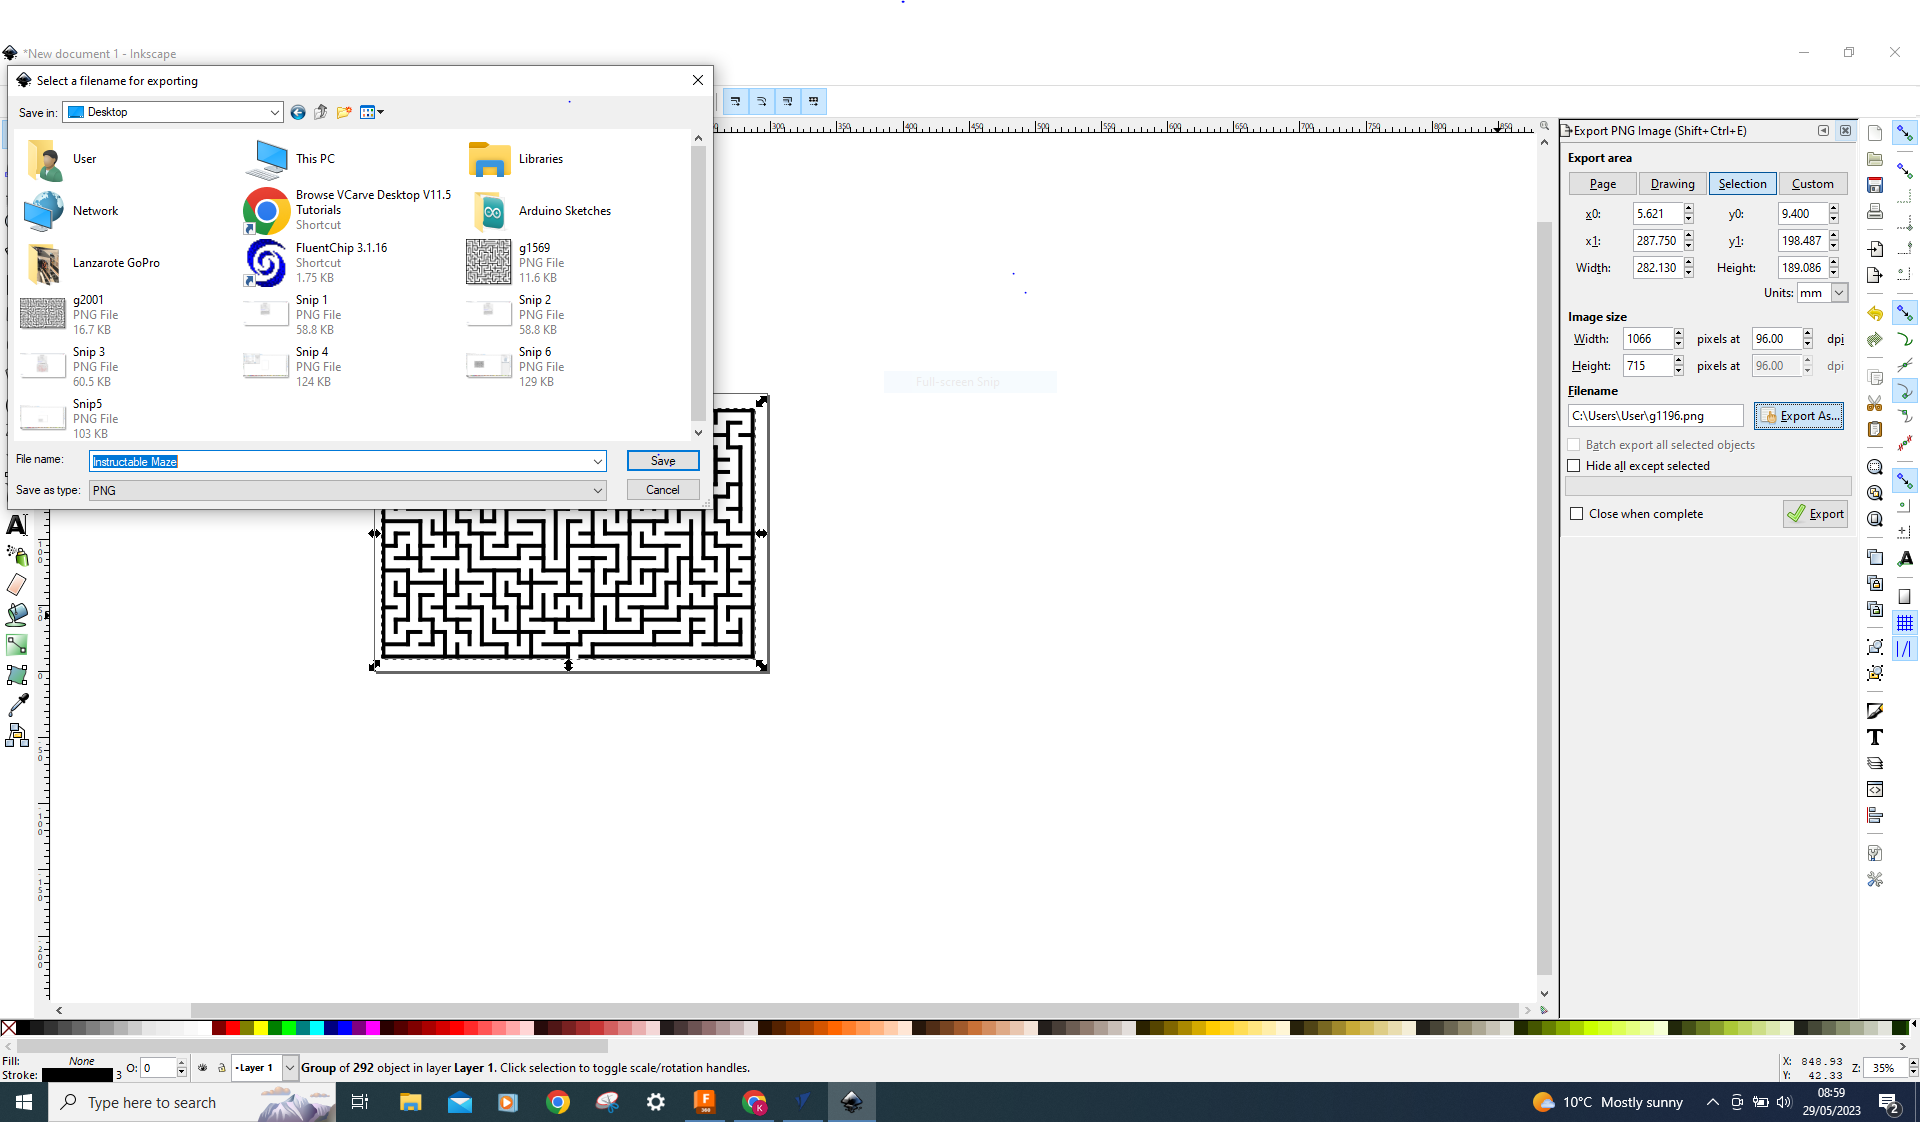Viewport: 1920px width, 1122px height.
Task: Enable Close when complete
Action: 1578,513
